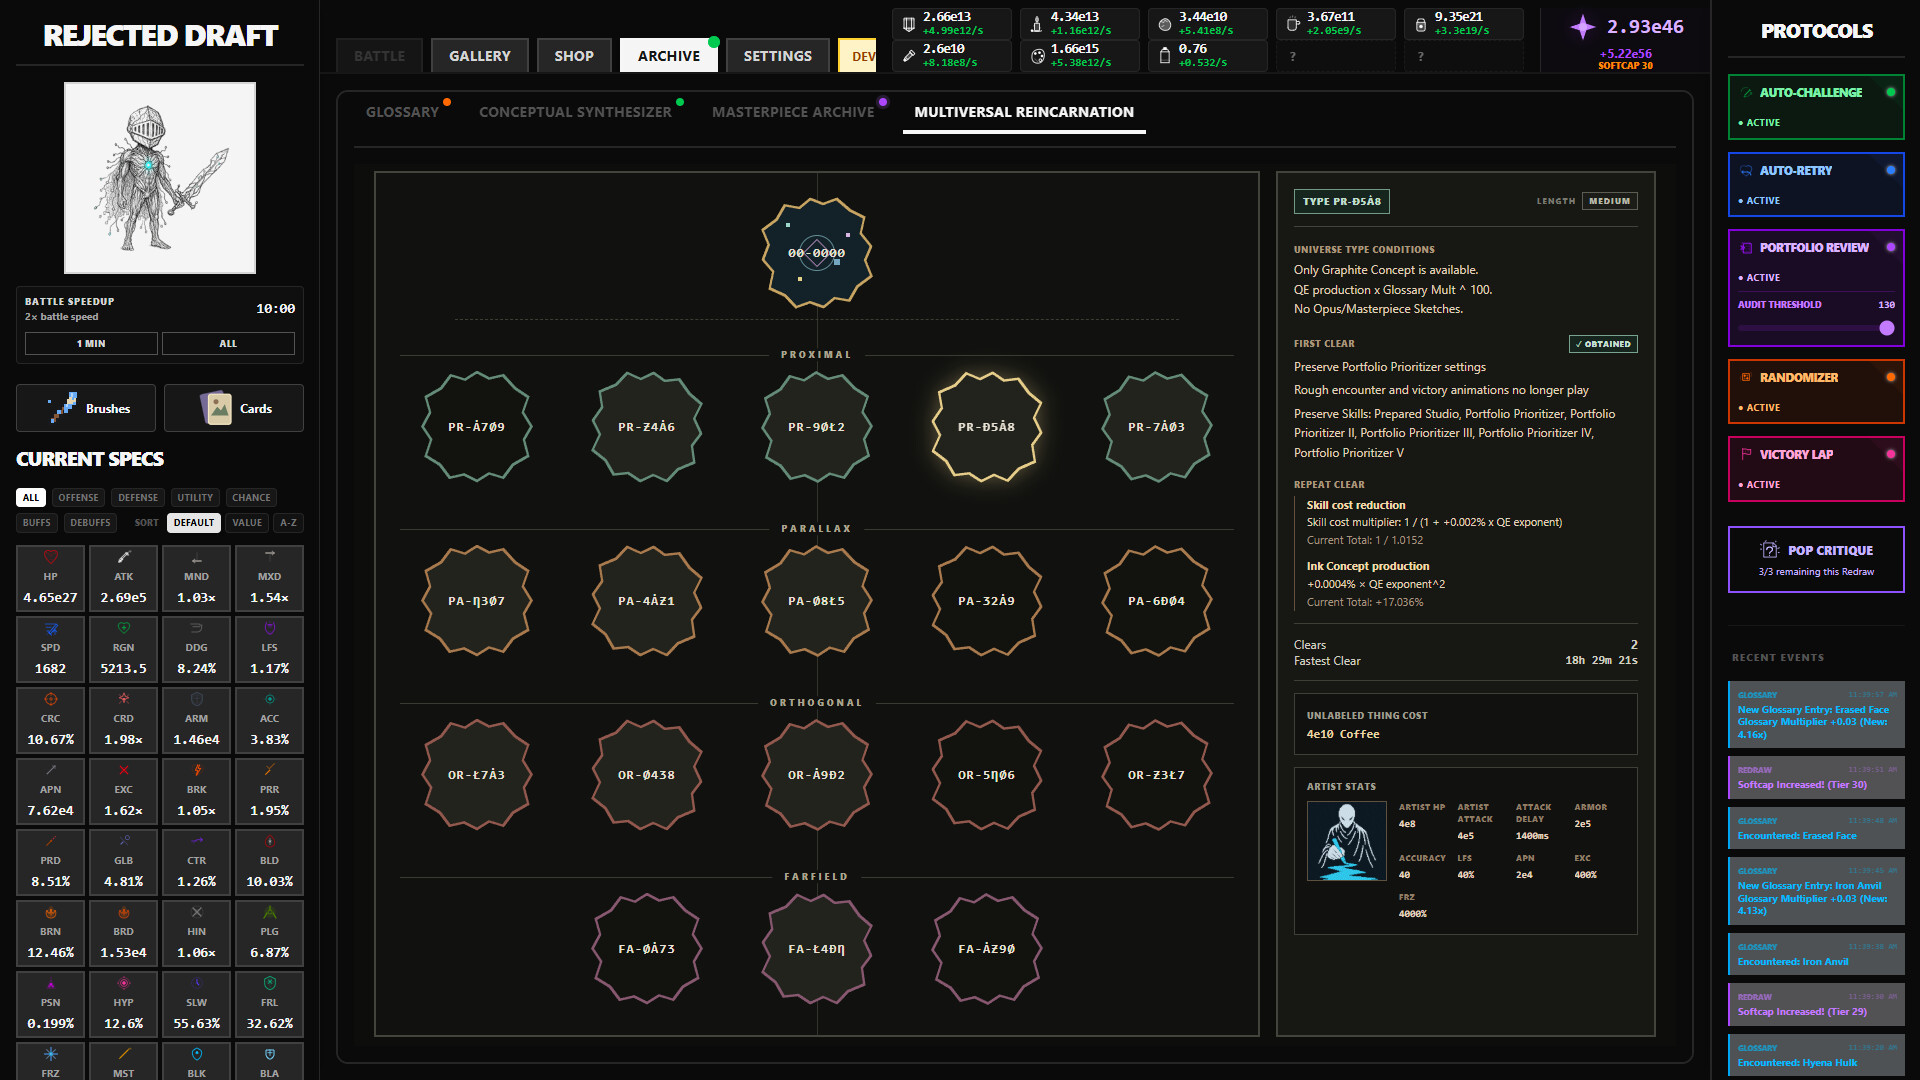Open the Cards panel
The image size is (1920, 1080).
[234, 408]
